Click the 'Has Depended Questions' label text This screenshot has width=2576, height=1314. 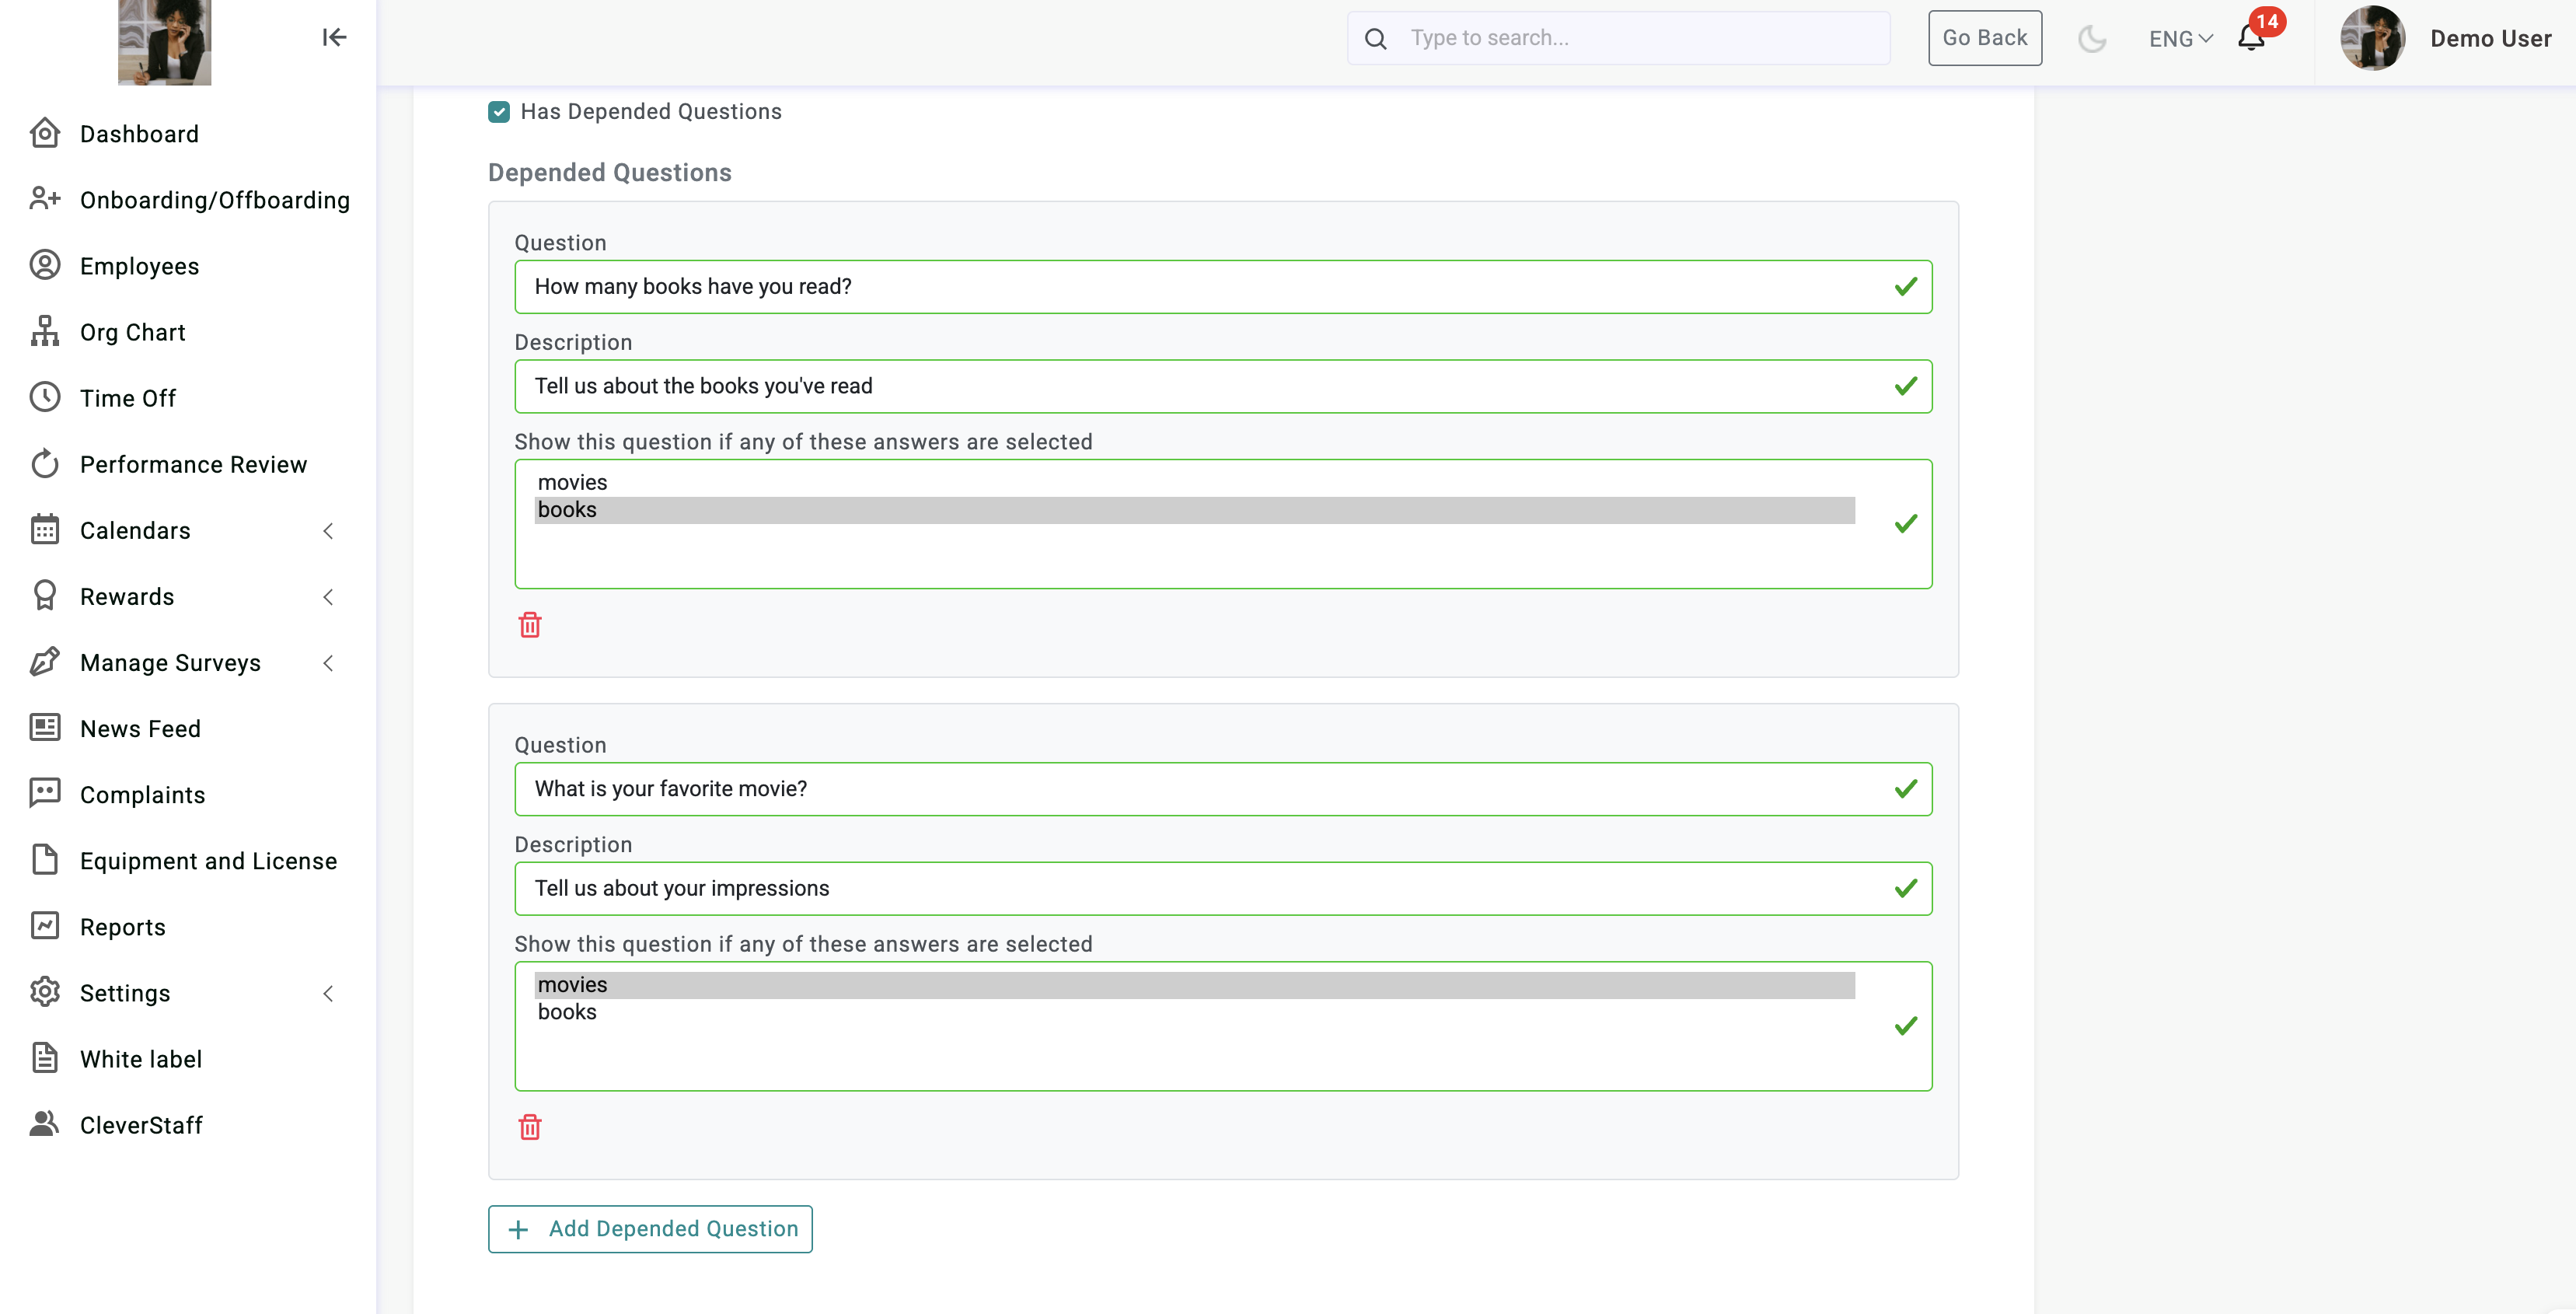(x=651, y=111)
